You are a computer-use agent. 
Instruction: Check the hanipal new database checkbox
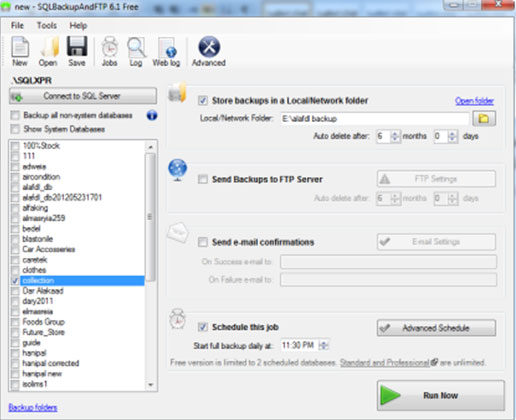15,374
